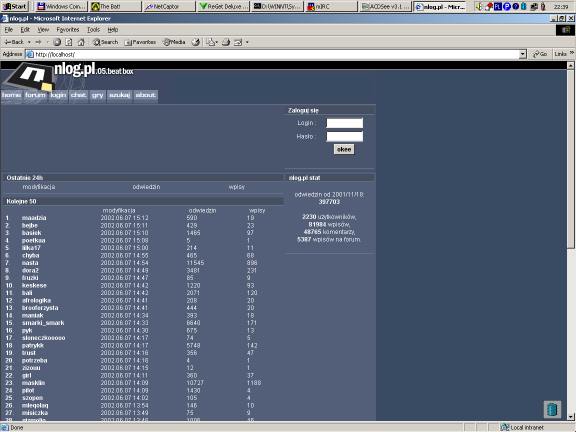
Task: Click the Local intranet zone in the status bar
Action: click(x=523, y=428)
